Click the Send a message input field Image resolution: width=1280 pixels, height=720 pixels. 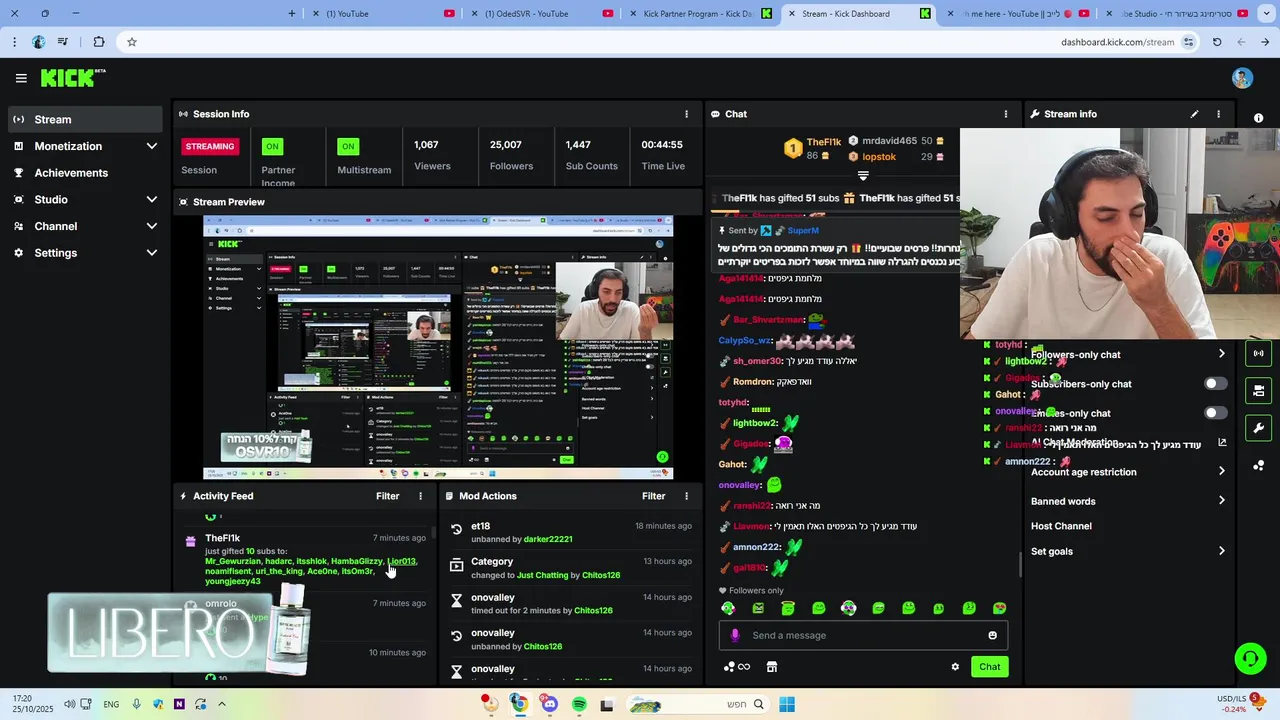coord(864,635)
